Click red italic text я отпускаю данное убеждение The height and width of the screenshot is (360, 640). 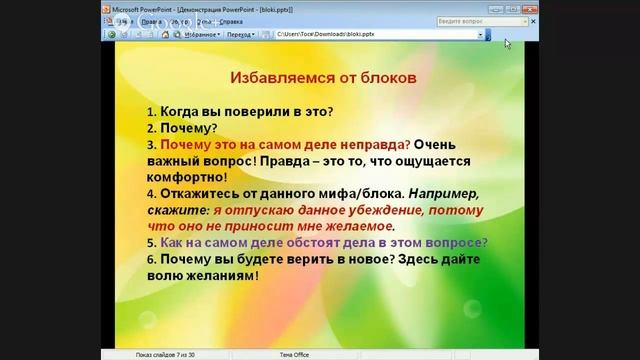(x=319, y=210)
